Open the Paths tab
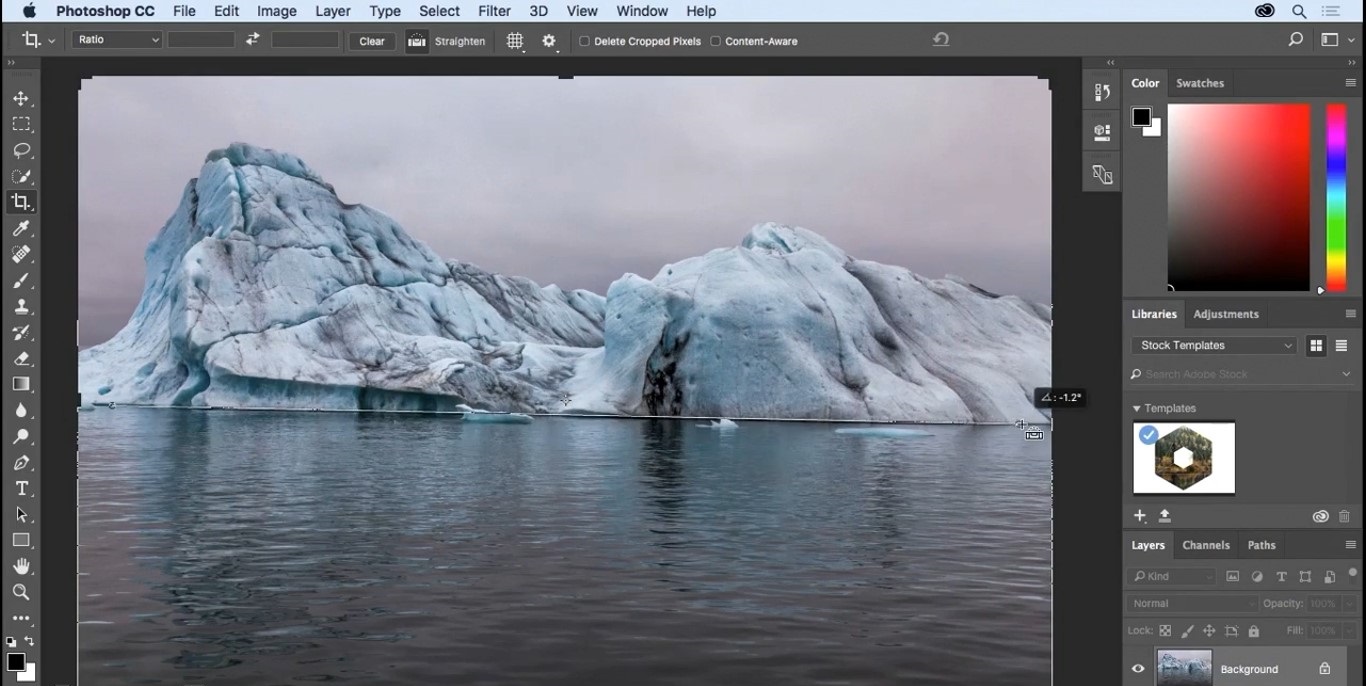This screenshot has width=1366, height=686. pyautogui.click(x=1262, y=545)
